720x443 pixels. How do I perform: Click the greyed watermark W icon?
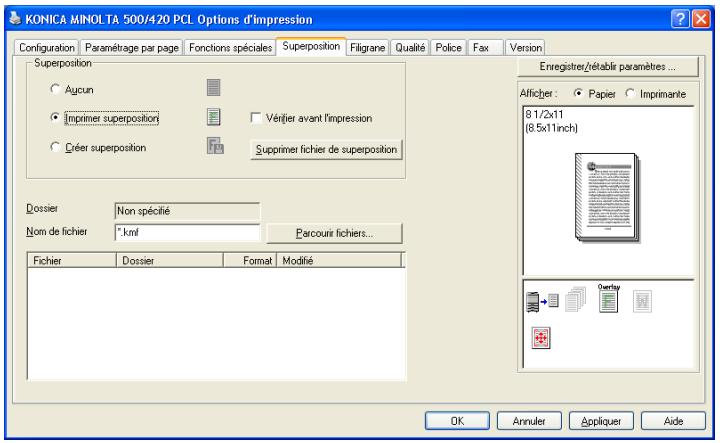[x=642, y=302]
